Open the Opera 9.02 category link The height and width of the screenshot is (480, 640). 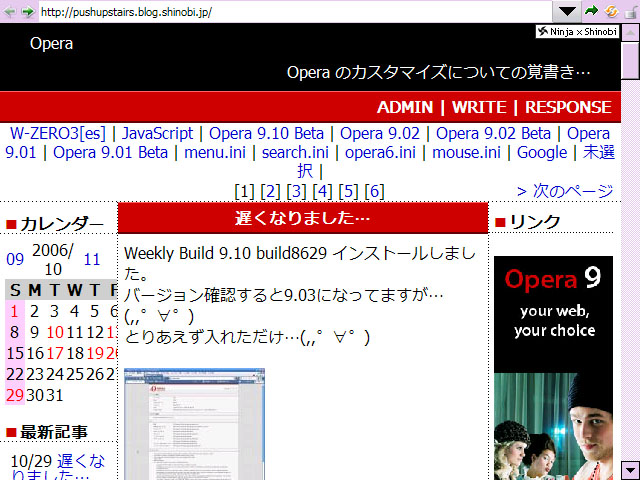point(380,133)
